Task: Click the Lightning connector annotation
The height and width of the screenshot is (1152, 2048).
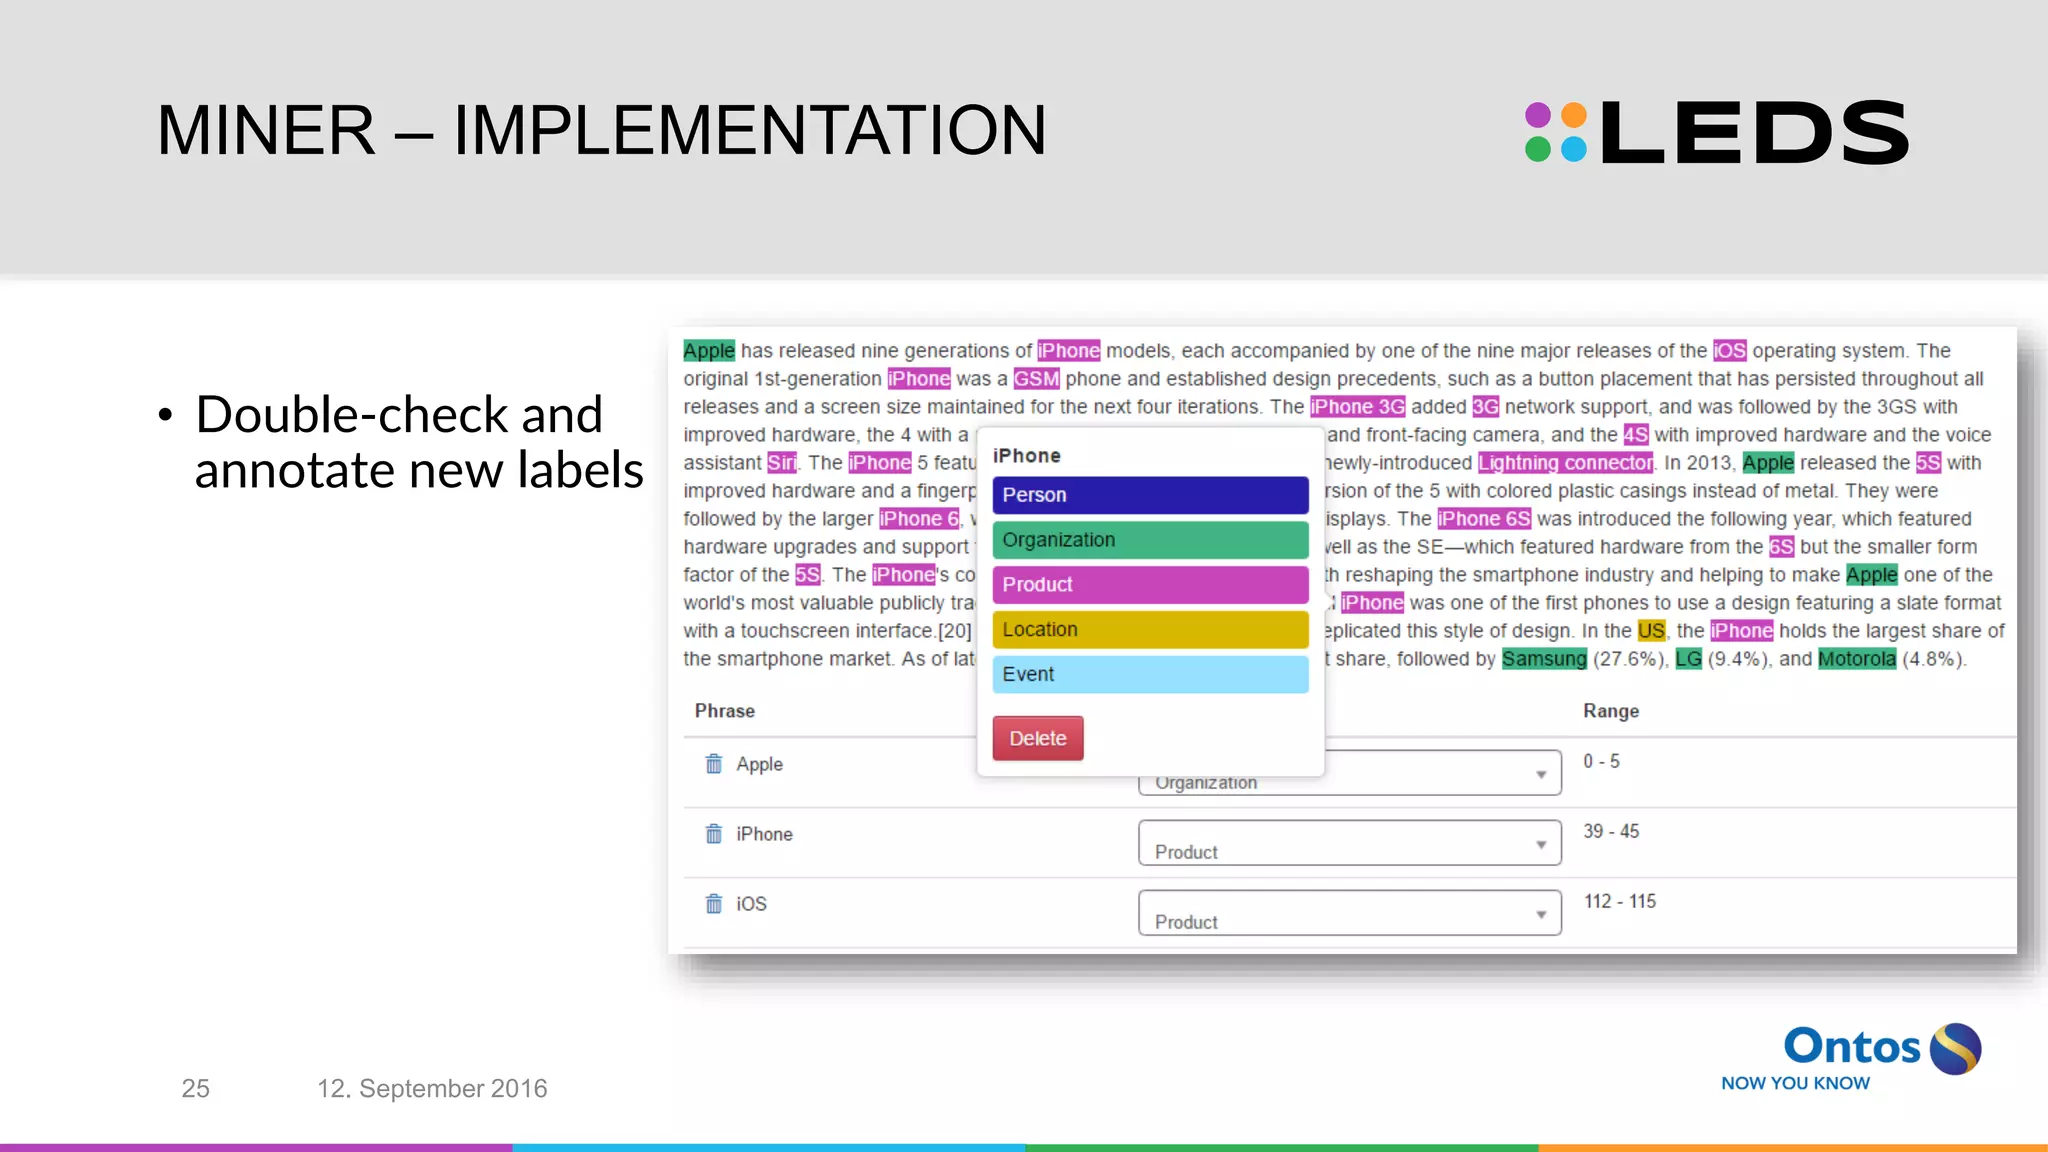Action: pyautogui.click(x=1565, y=463)
